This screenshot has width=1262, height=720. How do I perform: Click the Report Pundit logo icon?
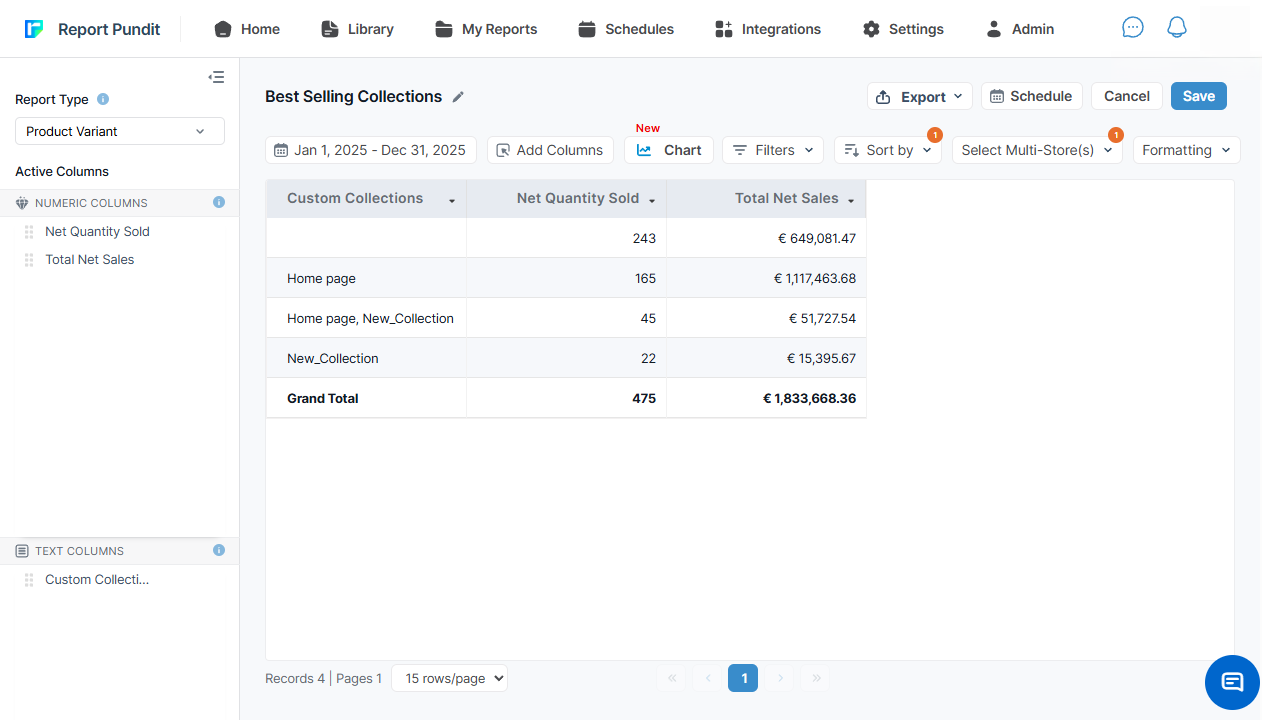click(x=34, y=29)
